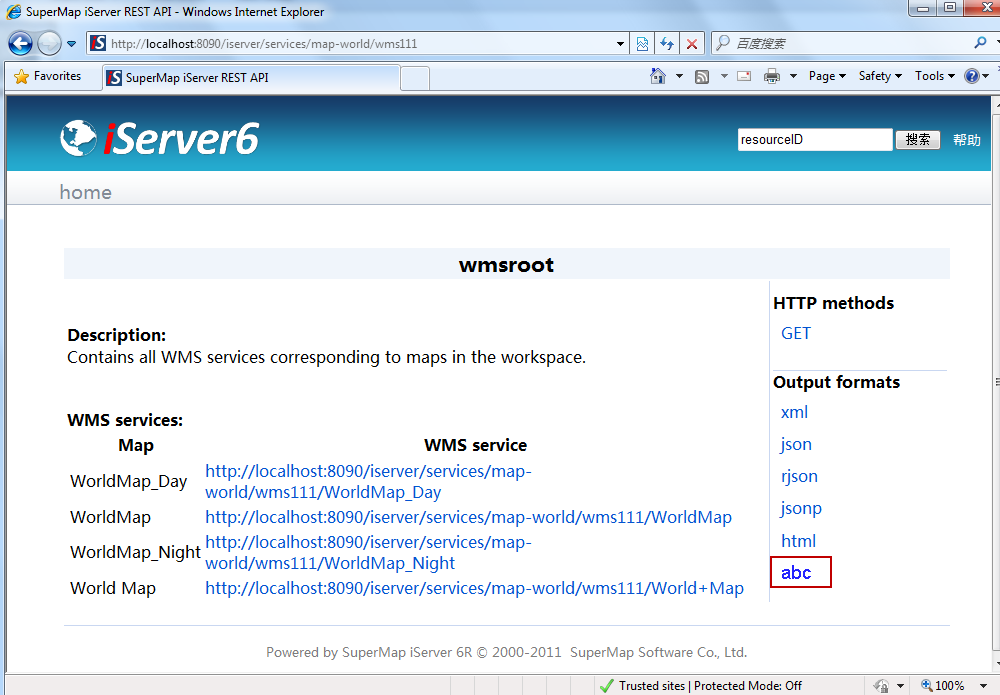1000x695 pixels.
Task: Click the browser Back arrow button
Action: [20, 44]
